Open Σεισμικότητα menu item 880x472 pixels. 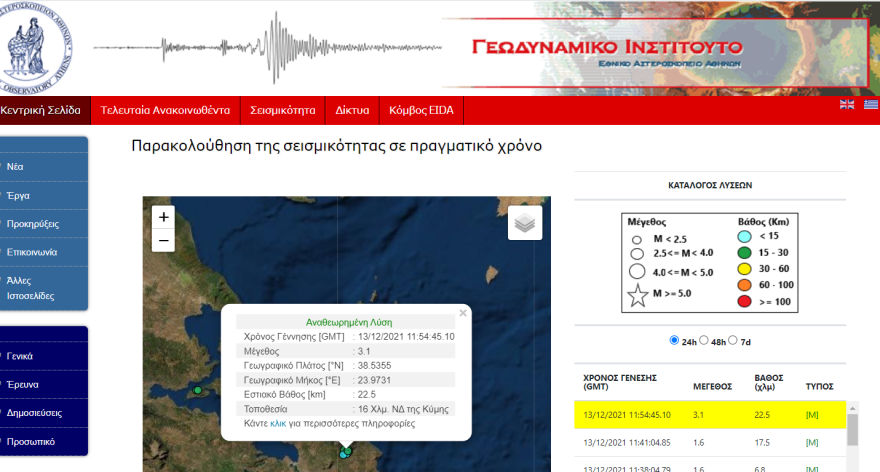pos(282,111)
